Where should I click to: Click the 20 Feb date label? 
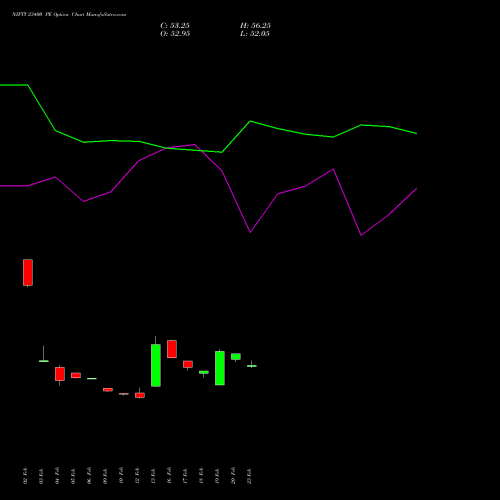pyautogui.click(x=233, y=476)
